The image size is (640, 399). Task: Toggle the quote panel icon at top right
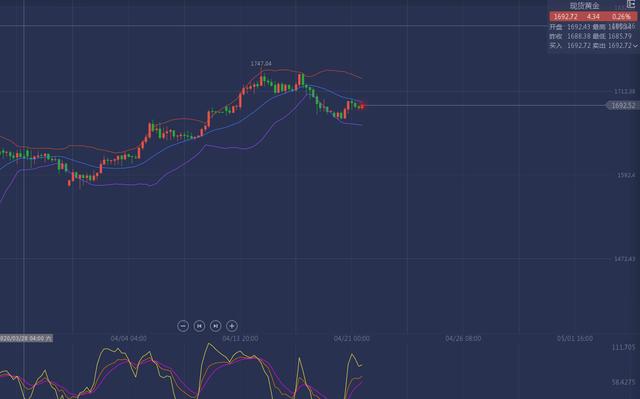pos(631,4)
